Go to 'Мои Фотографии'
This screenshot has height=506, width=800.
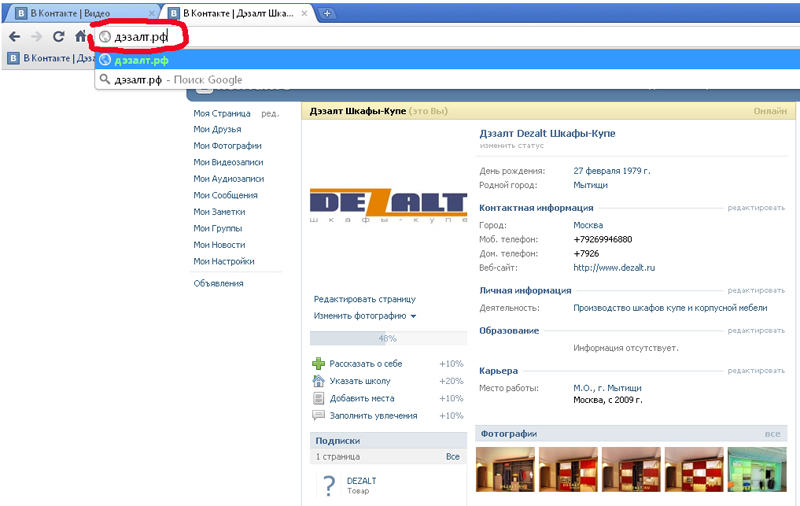point(228,146)
